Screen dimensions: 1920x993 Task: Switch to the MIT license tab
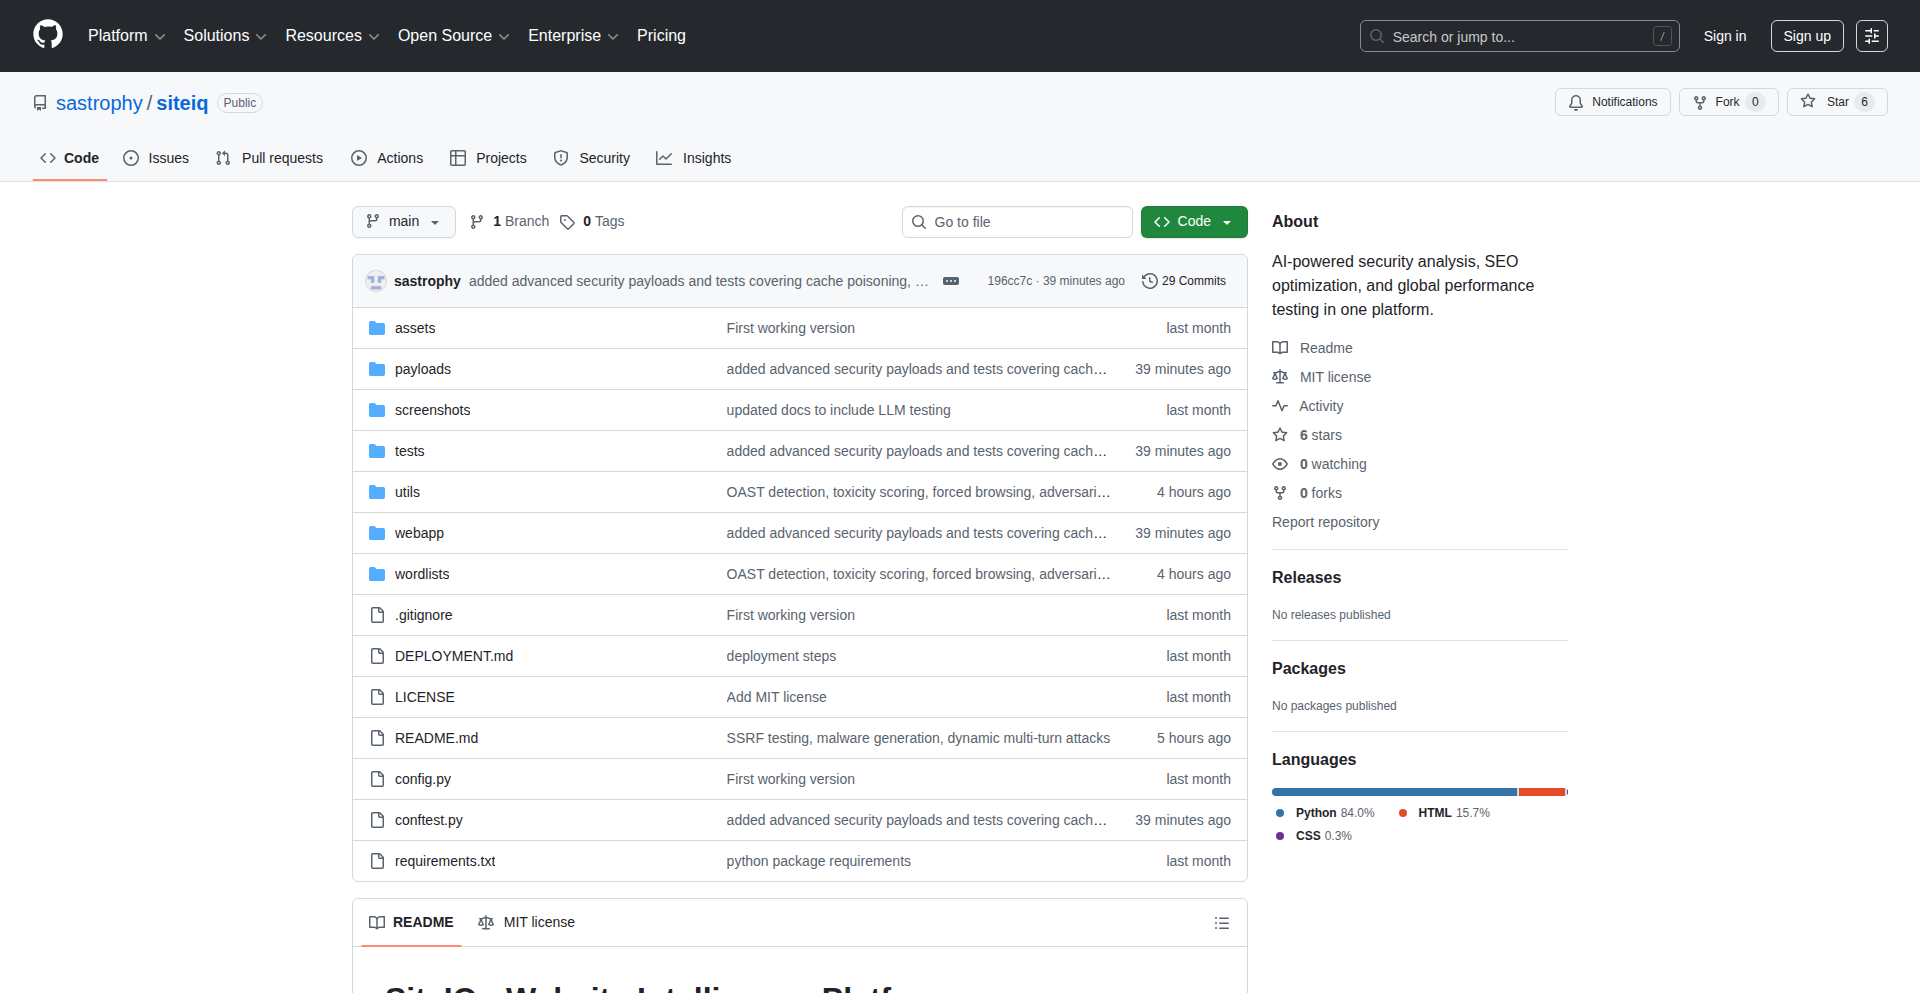coord(527,922)
